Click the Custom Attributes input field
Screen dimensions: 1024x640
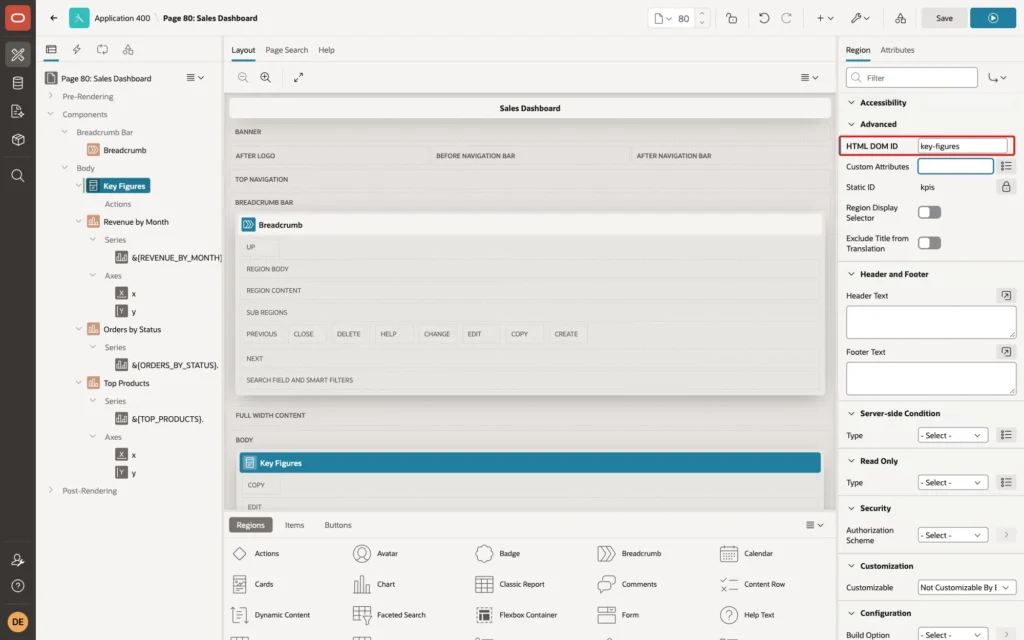coord(955,167)
